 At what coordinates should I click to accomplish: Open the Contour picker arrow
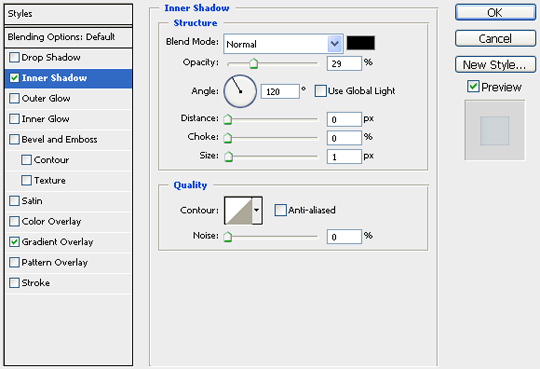click(x=257, y=210)
